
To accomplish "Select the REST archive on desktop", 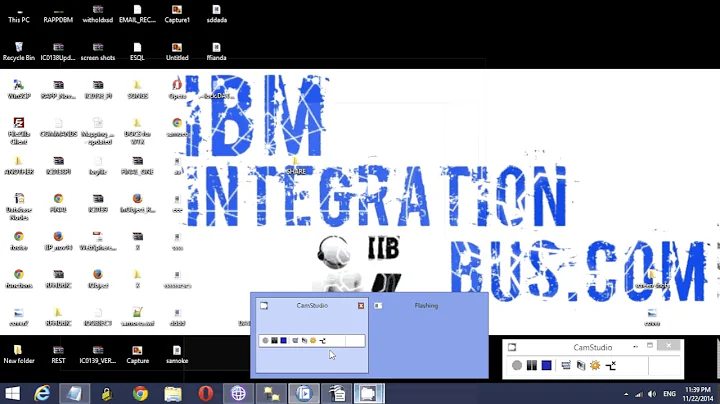I will 58,354.
